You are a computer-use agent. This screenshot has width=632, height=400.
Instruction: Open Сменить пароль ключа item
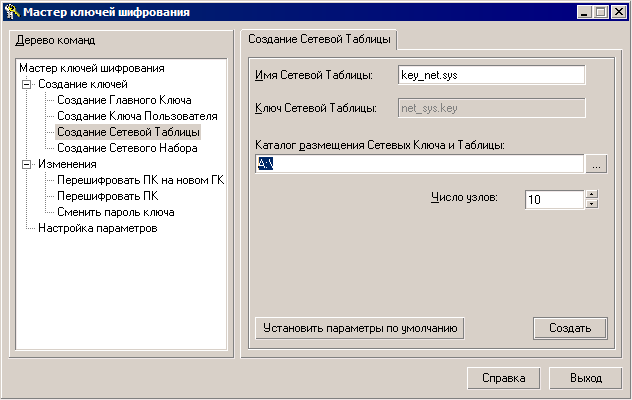click(x=116, y=212)
